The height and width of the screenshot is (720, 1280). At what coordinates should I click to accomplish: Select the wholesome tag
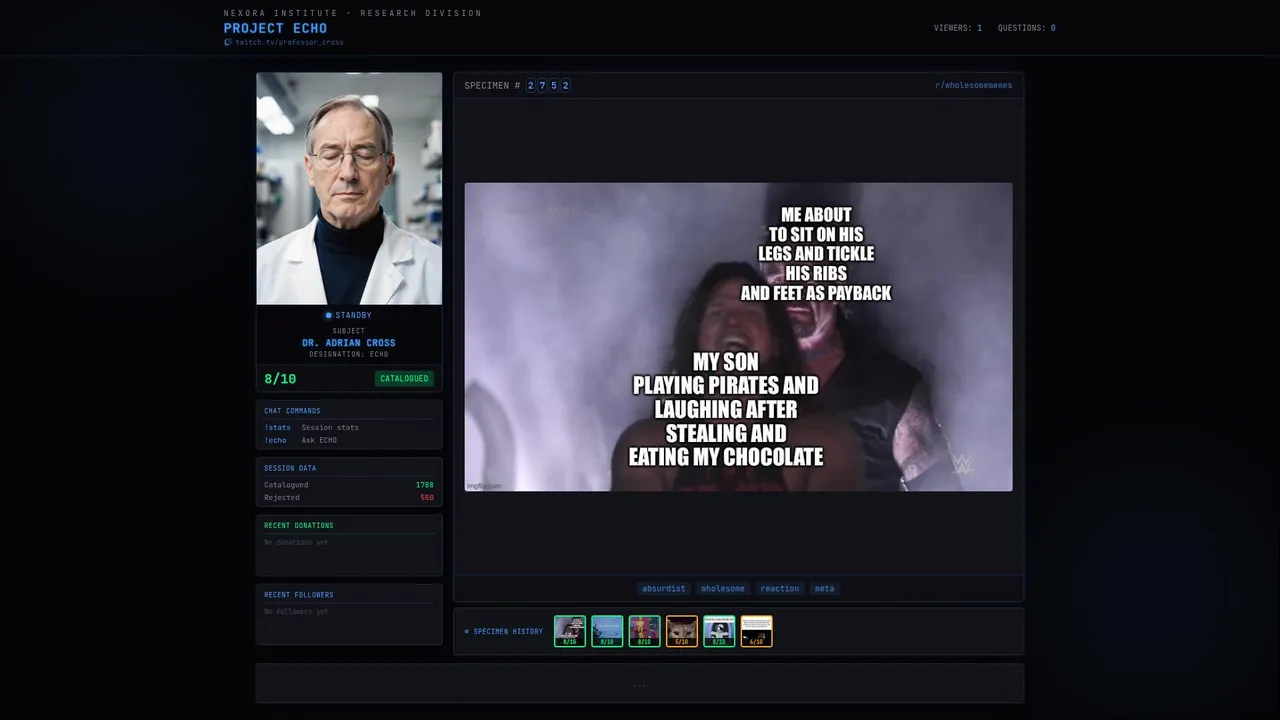[723, 588]
